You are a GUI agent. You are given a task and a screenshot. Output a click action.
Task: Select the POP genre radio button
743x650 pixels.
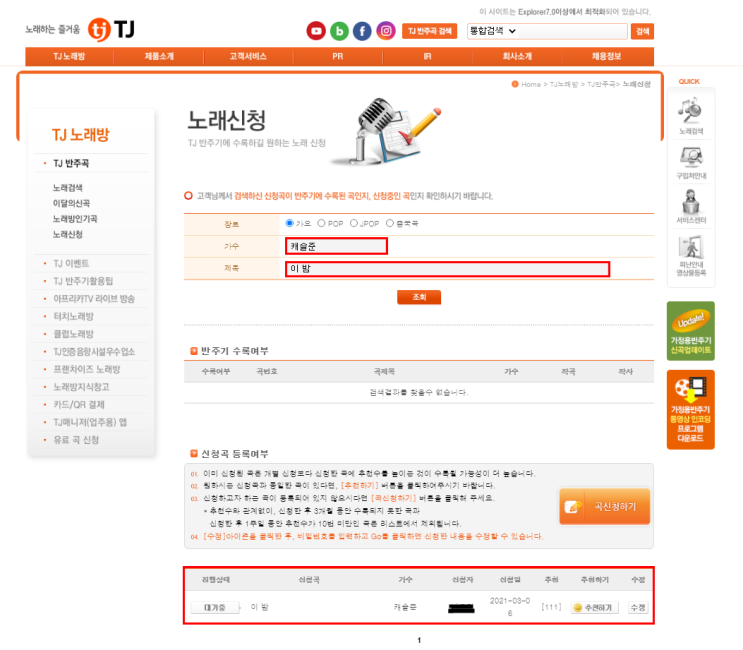[321, 223]
